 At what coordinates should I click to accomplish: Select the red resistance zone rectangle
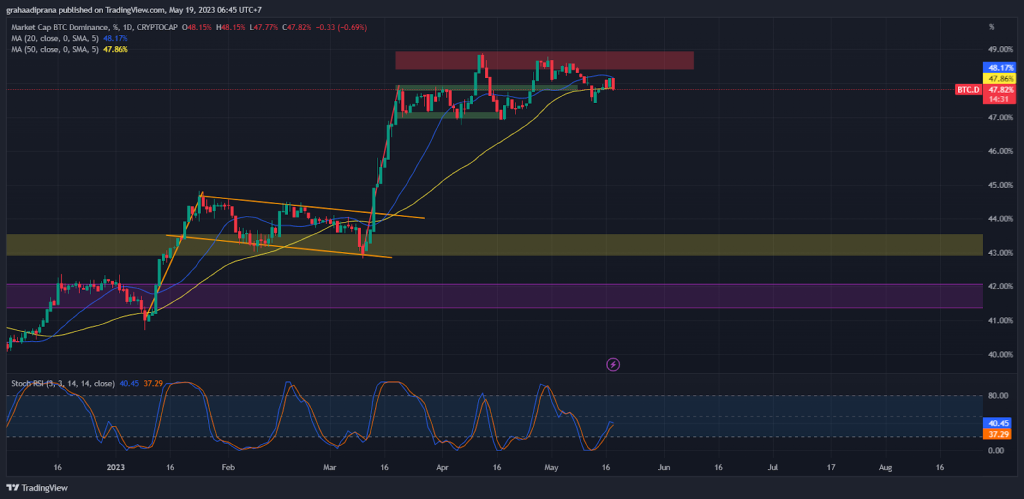(x=544, y=61)
